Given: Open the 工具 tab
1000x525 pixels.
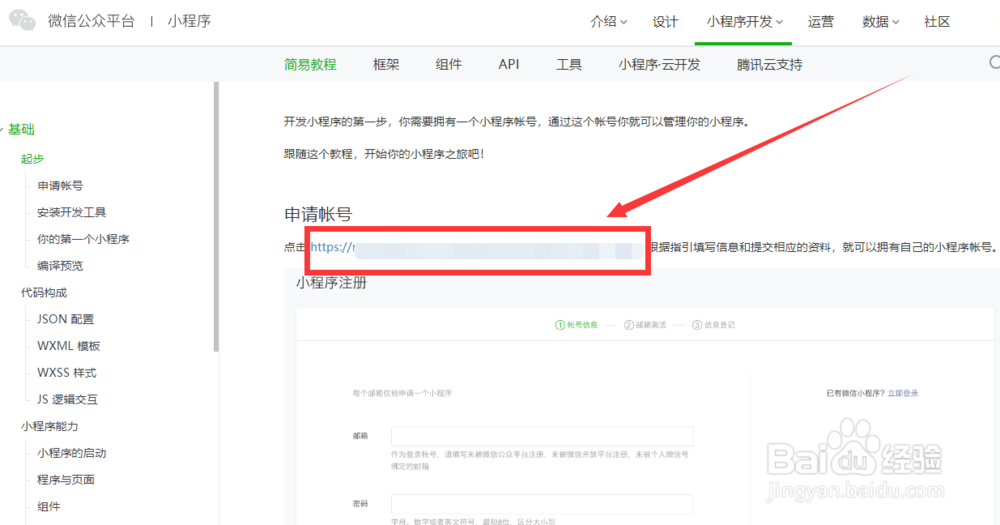Looking at the screenshot, I should (568, 64).
